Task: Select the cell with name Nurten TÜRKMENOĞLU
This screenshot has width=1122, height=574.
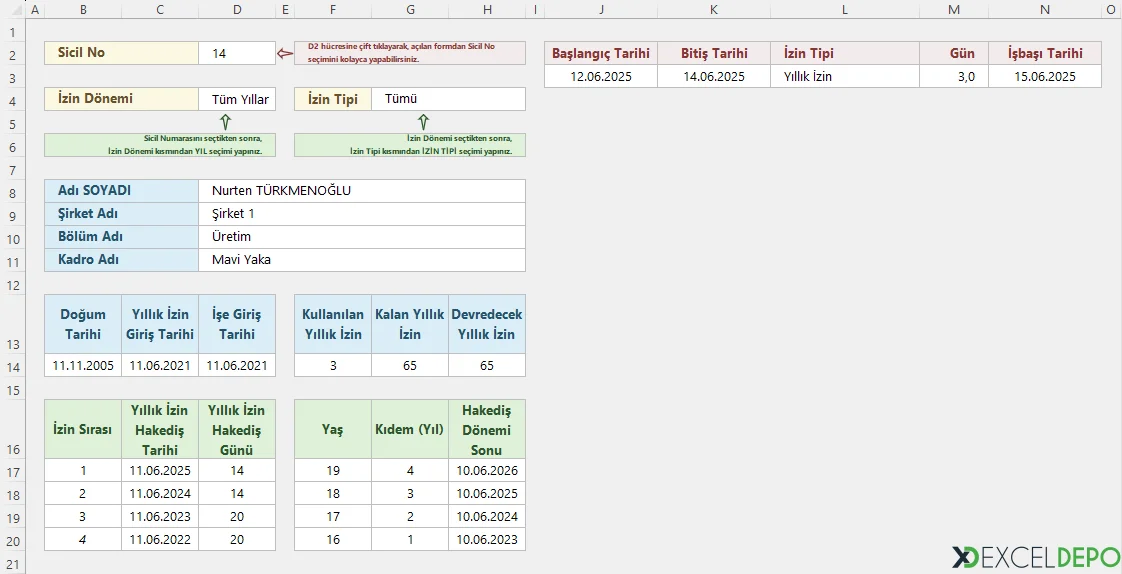Action: click(362, 190)
